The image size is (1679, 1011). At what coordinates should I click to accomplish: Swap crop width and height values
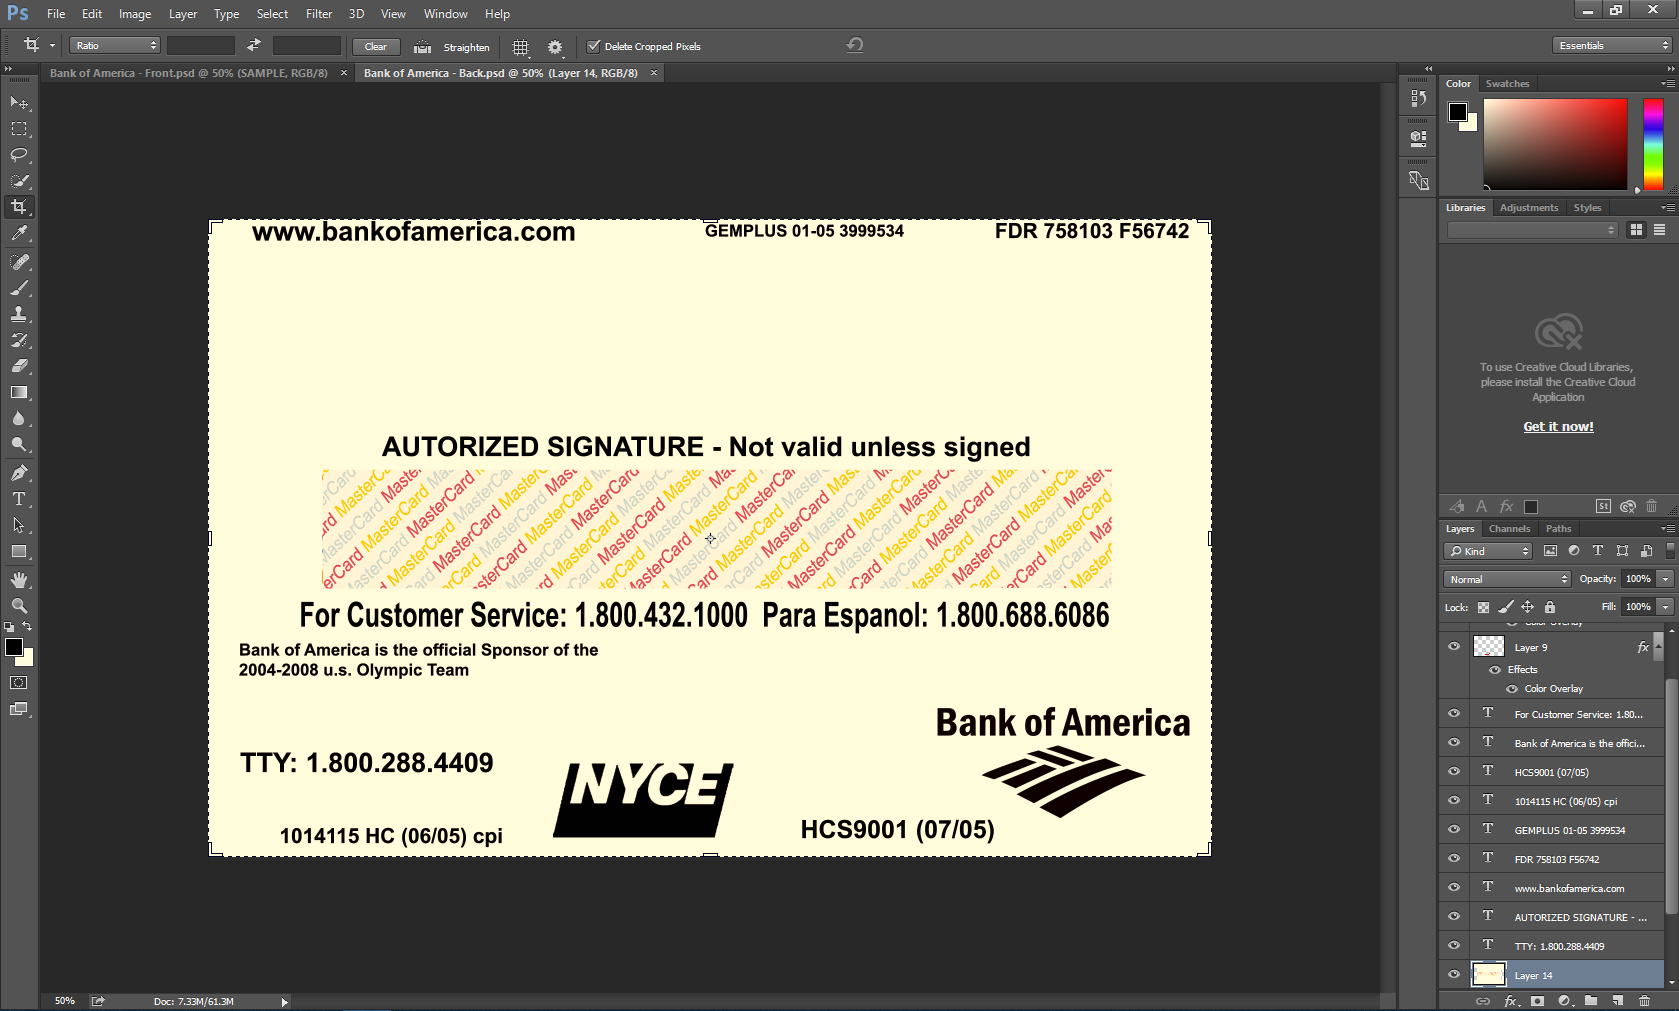click(254, 45)
